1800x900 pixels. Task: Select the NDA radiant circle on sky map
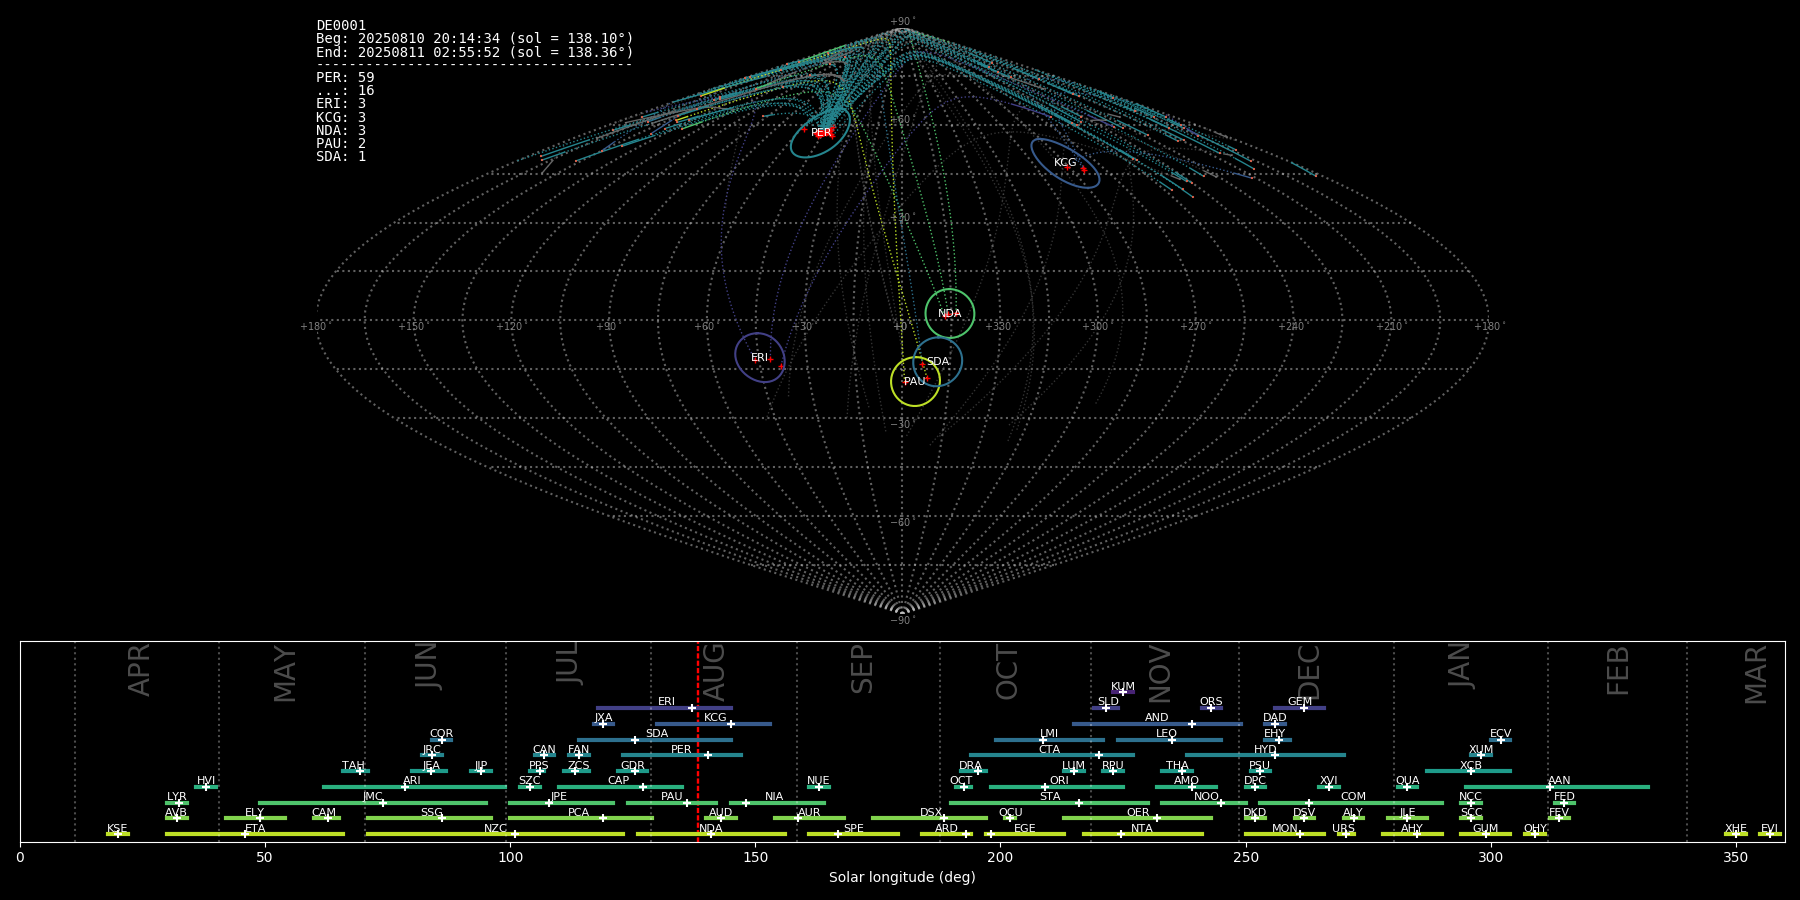(949, 313)
